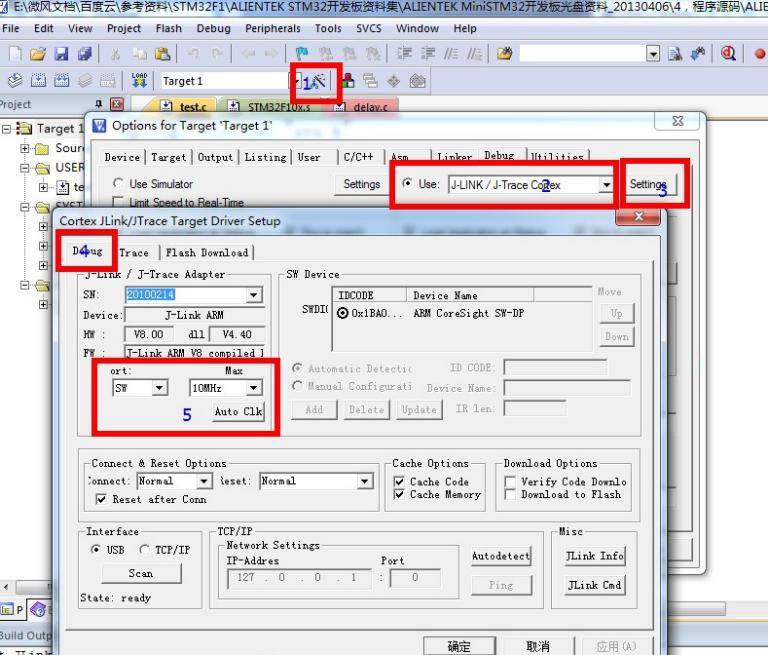
Task: Enable the Verify Code Download checkbox
Action: pyautogui.click(x=510, y=482)
